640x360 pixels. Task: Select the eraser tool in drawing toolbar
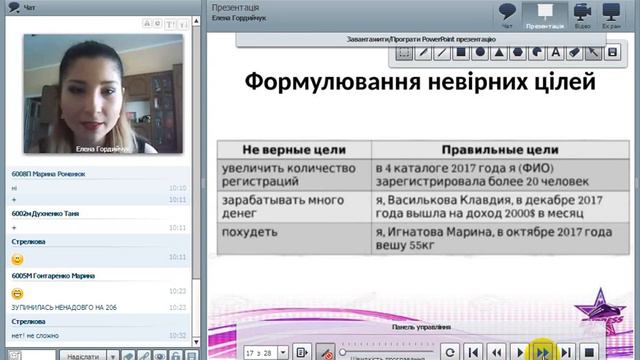pyautogui.click(x=574, y=53)
